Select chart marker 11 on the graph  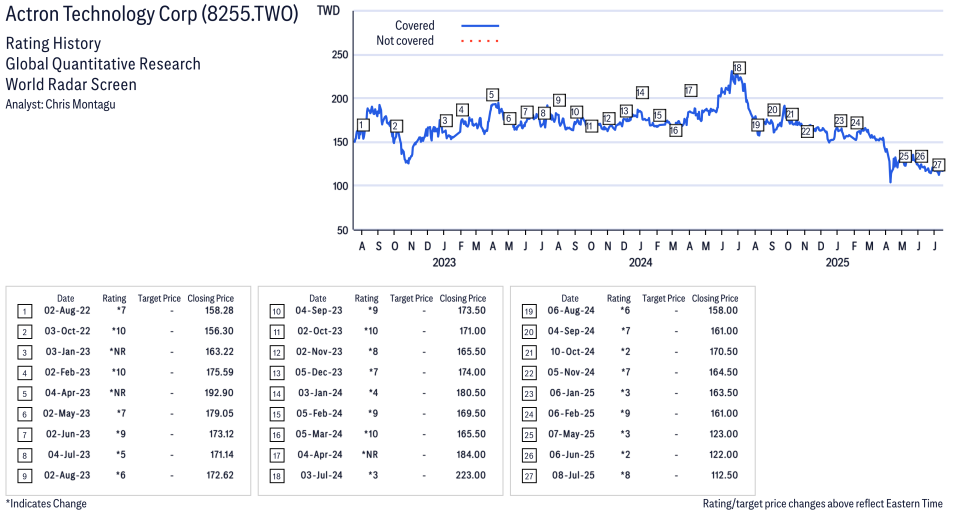[591, 126]
